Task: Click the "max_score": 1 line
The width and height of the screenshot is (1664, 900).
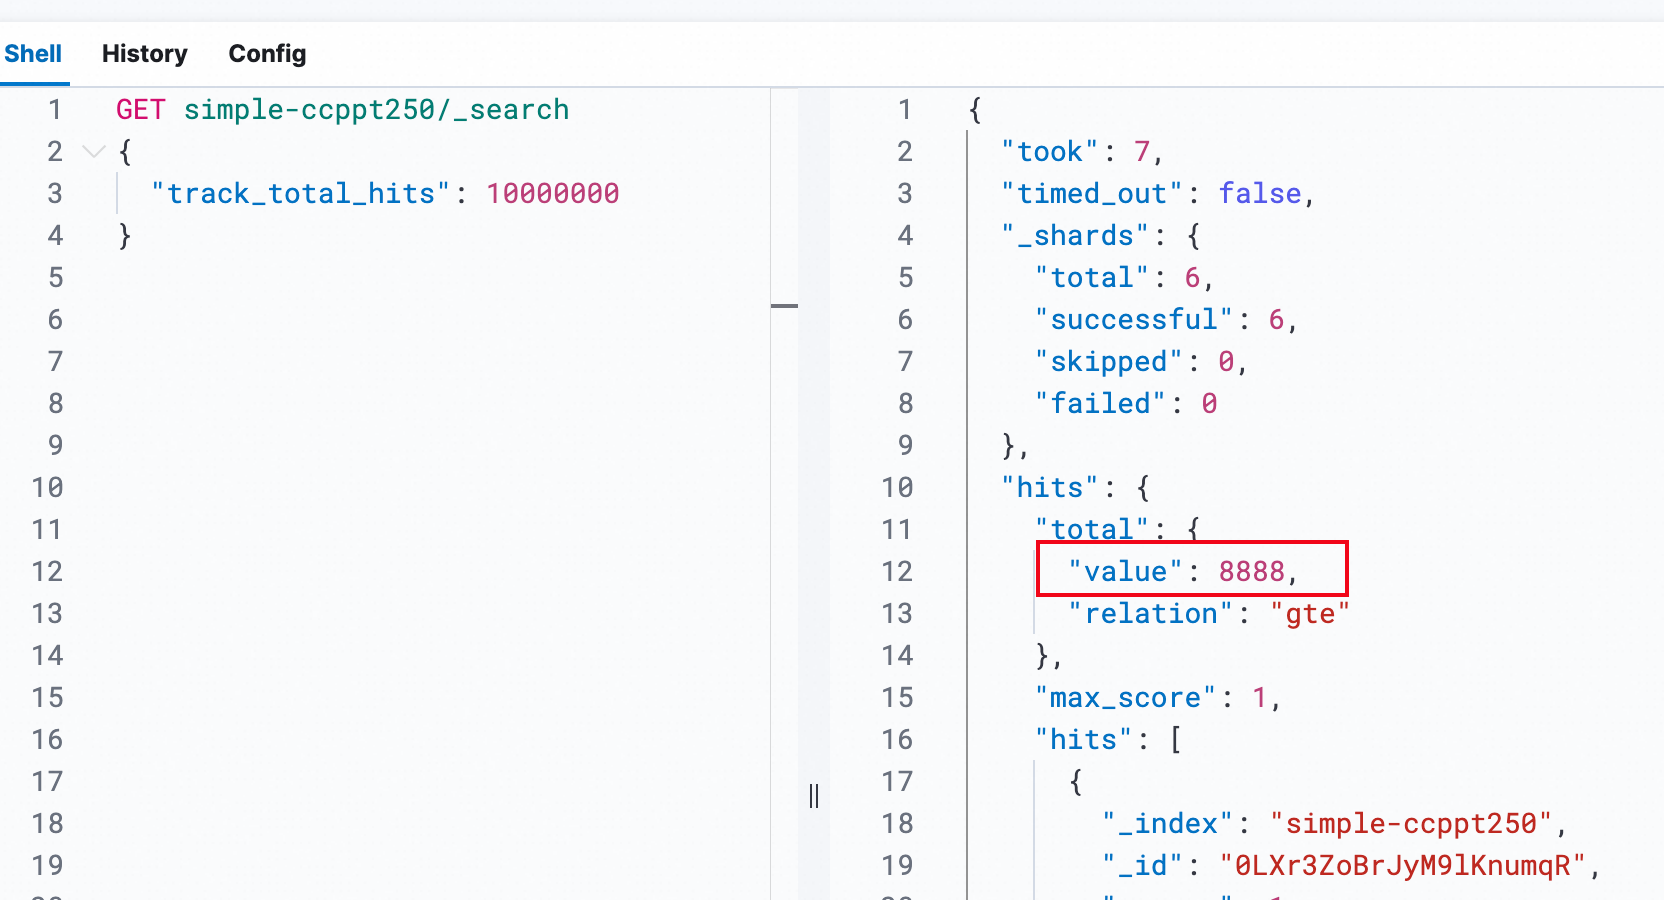Action: [x=1158, y=698]
